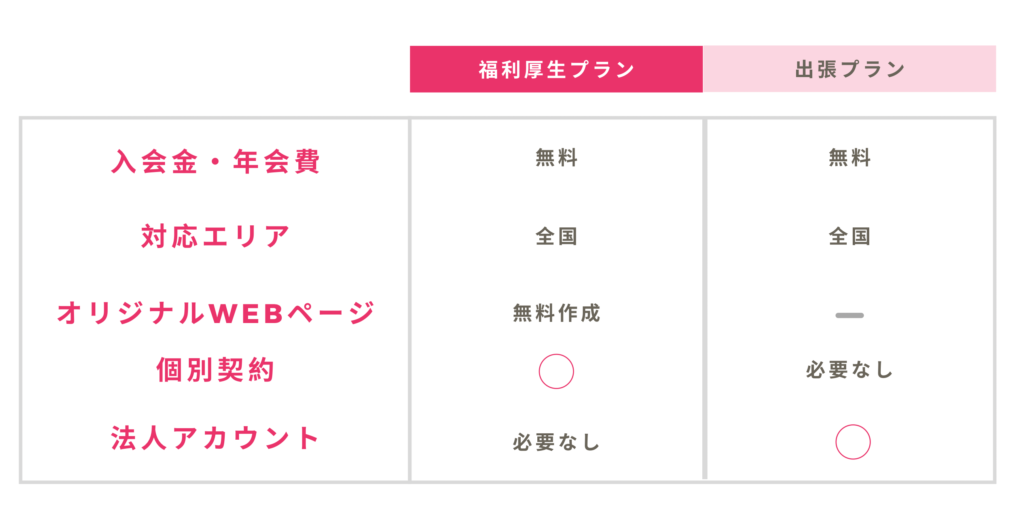This screenshot has height=514, width=1024.
Task: Click the 無料作成 cell text
Action: (556, 313)
